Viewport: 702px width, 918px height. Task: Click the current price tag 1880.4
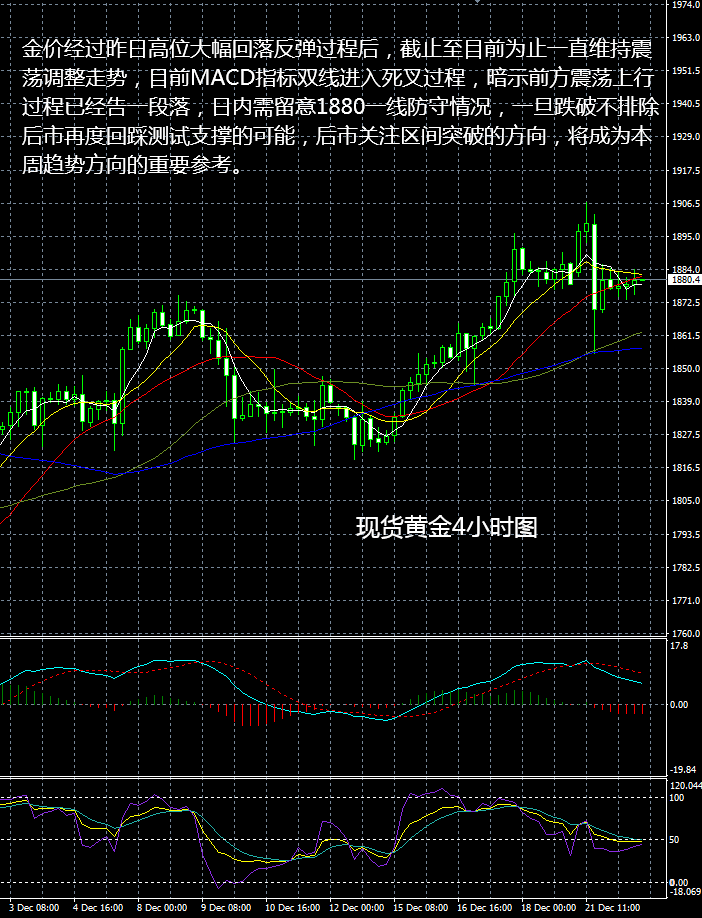click(685, 280)
